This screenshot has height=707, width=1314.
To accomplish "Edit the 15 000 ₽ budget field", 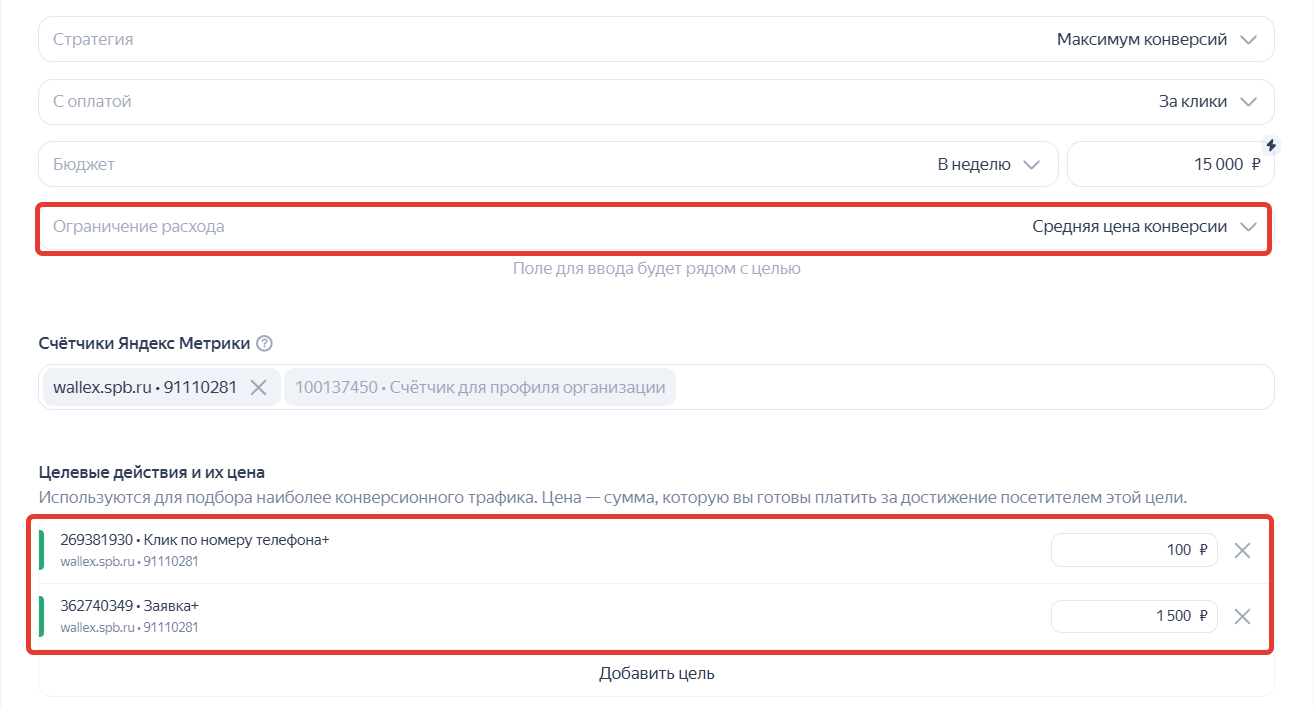I will click(1171, 164).
